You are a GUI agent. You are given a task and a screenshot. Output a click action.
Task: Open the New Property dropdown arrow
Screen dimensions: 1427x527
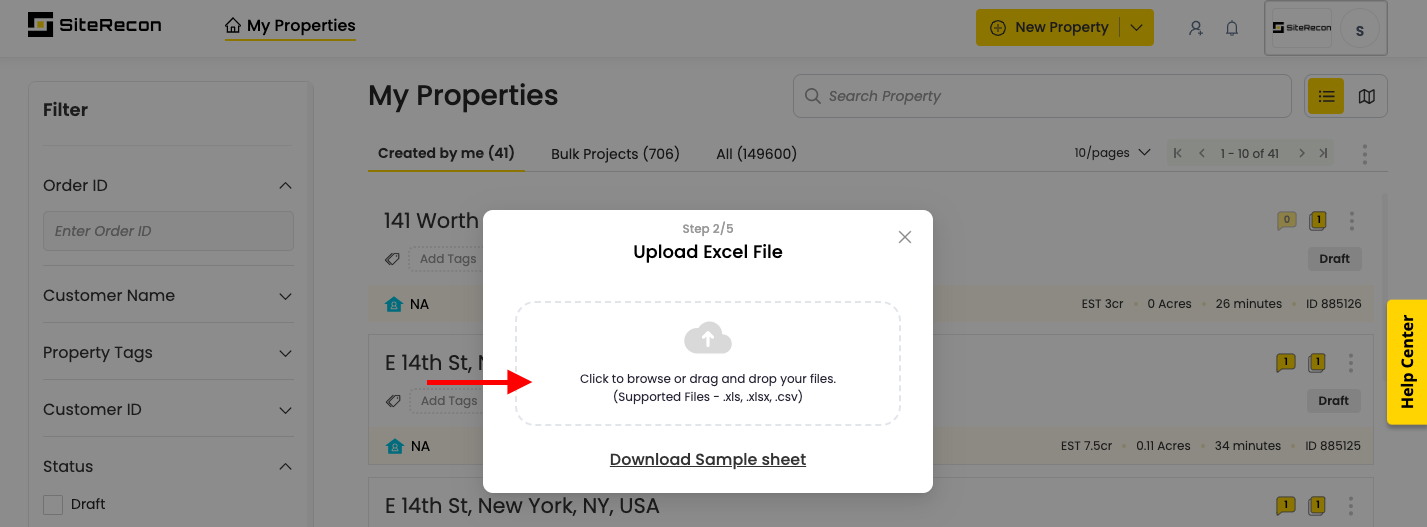tap(1136, 28)
